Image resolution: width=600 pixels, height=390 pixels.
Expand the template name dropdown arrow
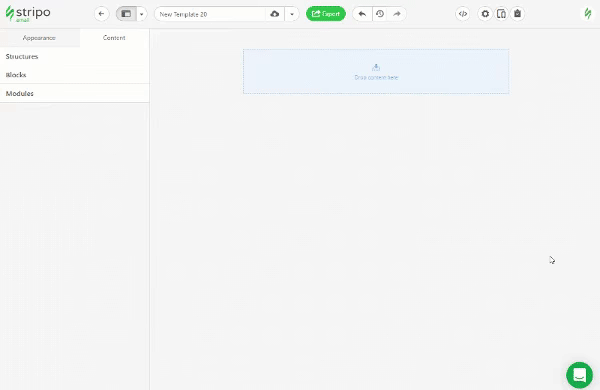pos(292,14)
